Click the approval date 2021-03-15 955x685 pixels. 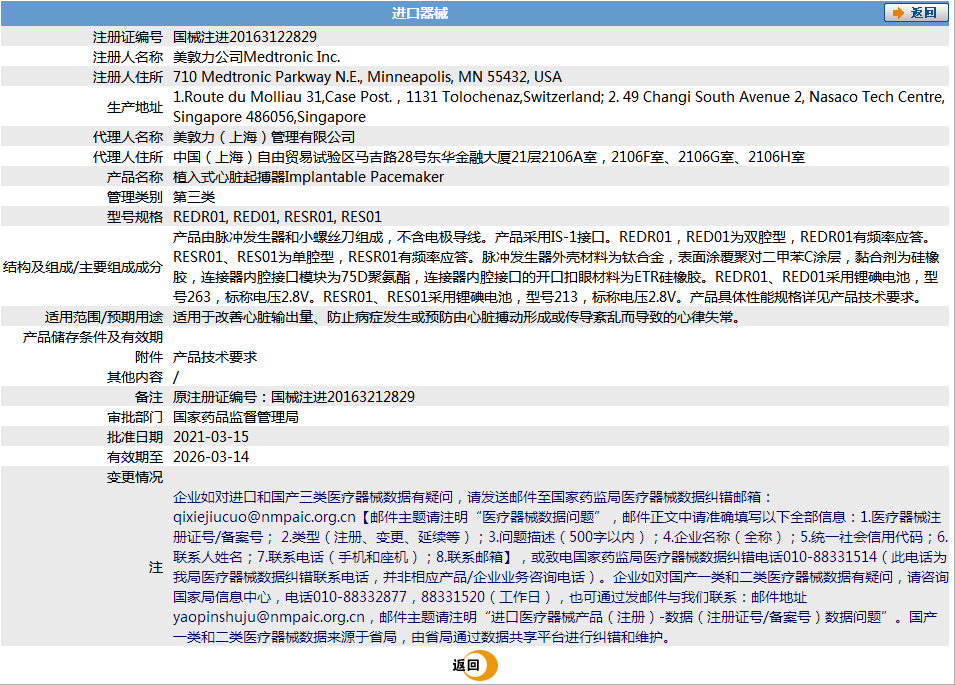pos(211,437)
